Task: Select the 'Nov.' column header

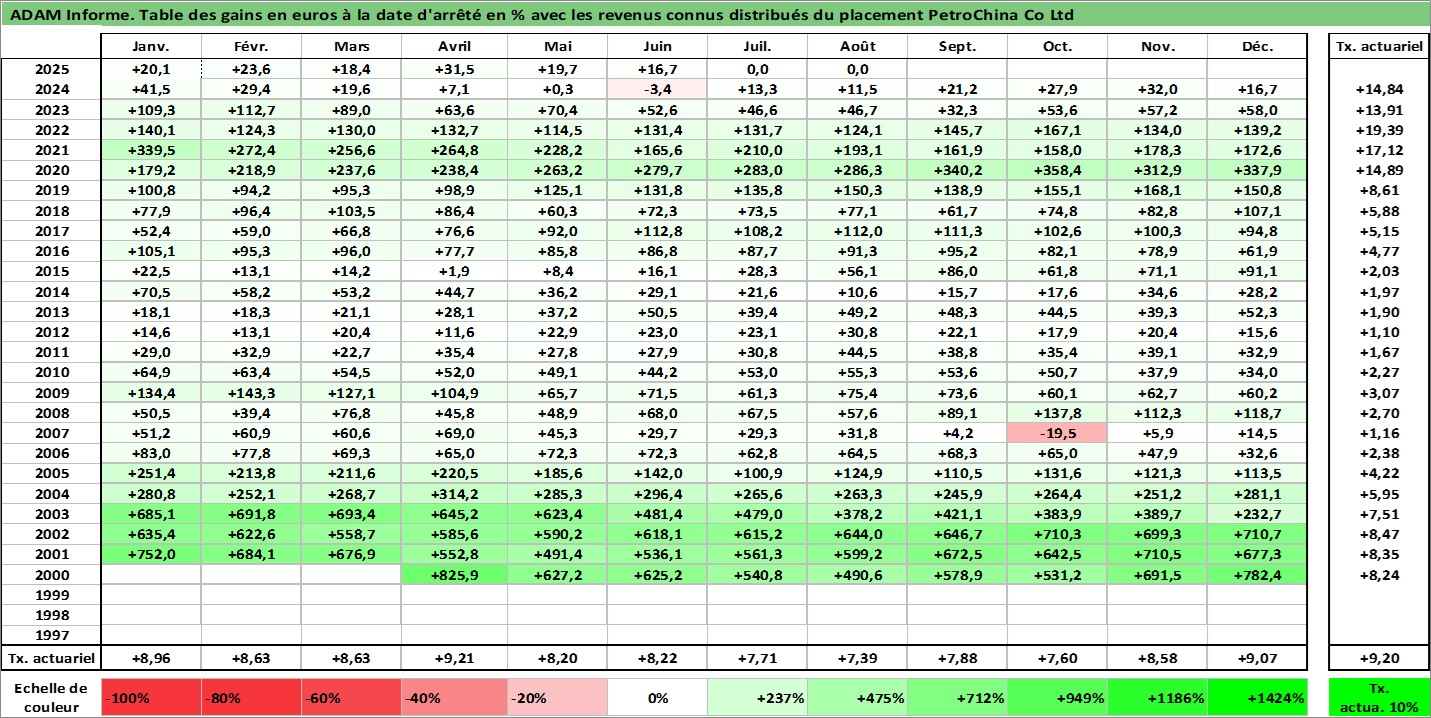Action: pos(1157,47)
